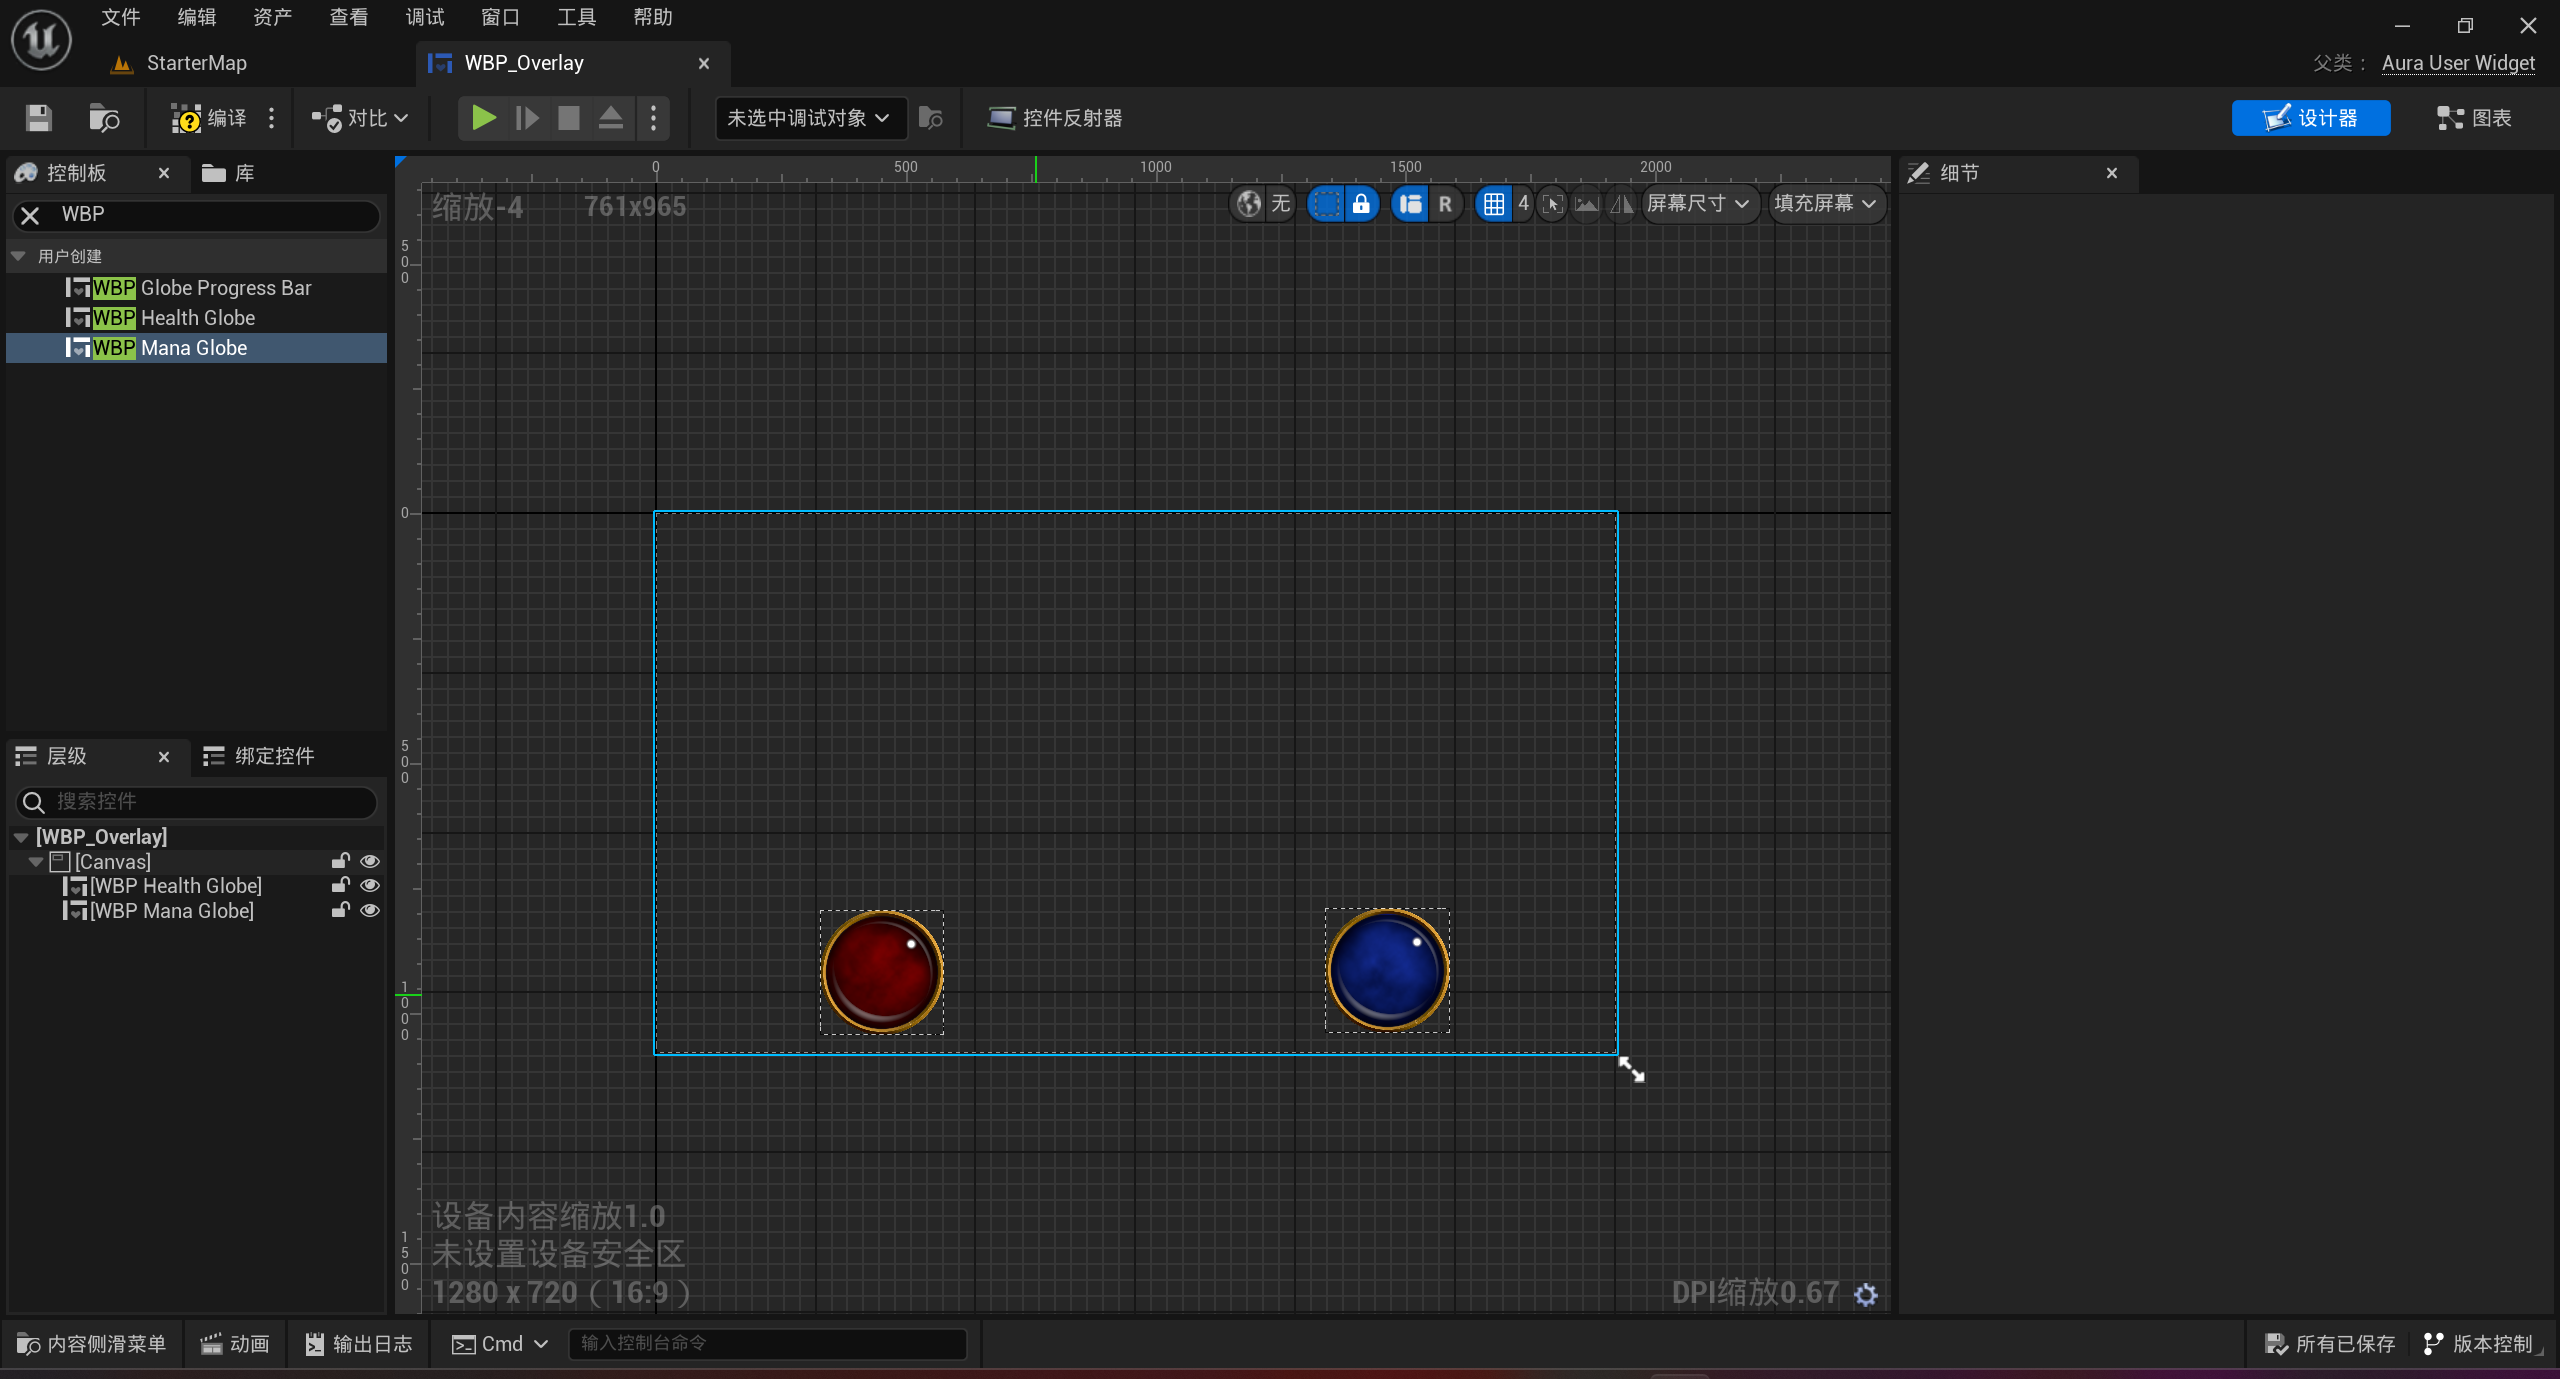Open the 未选中调试对象 debug object dropdown
The image size is (2560, 1379).
[x=809, y=118]
